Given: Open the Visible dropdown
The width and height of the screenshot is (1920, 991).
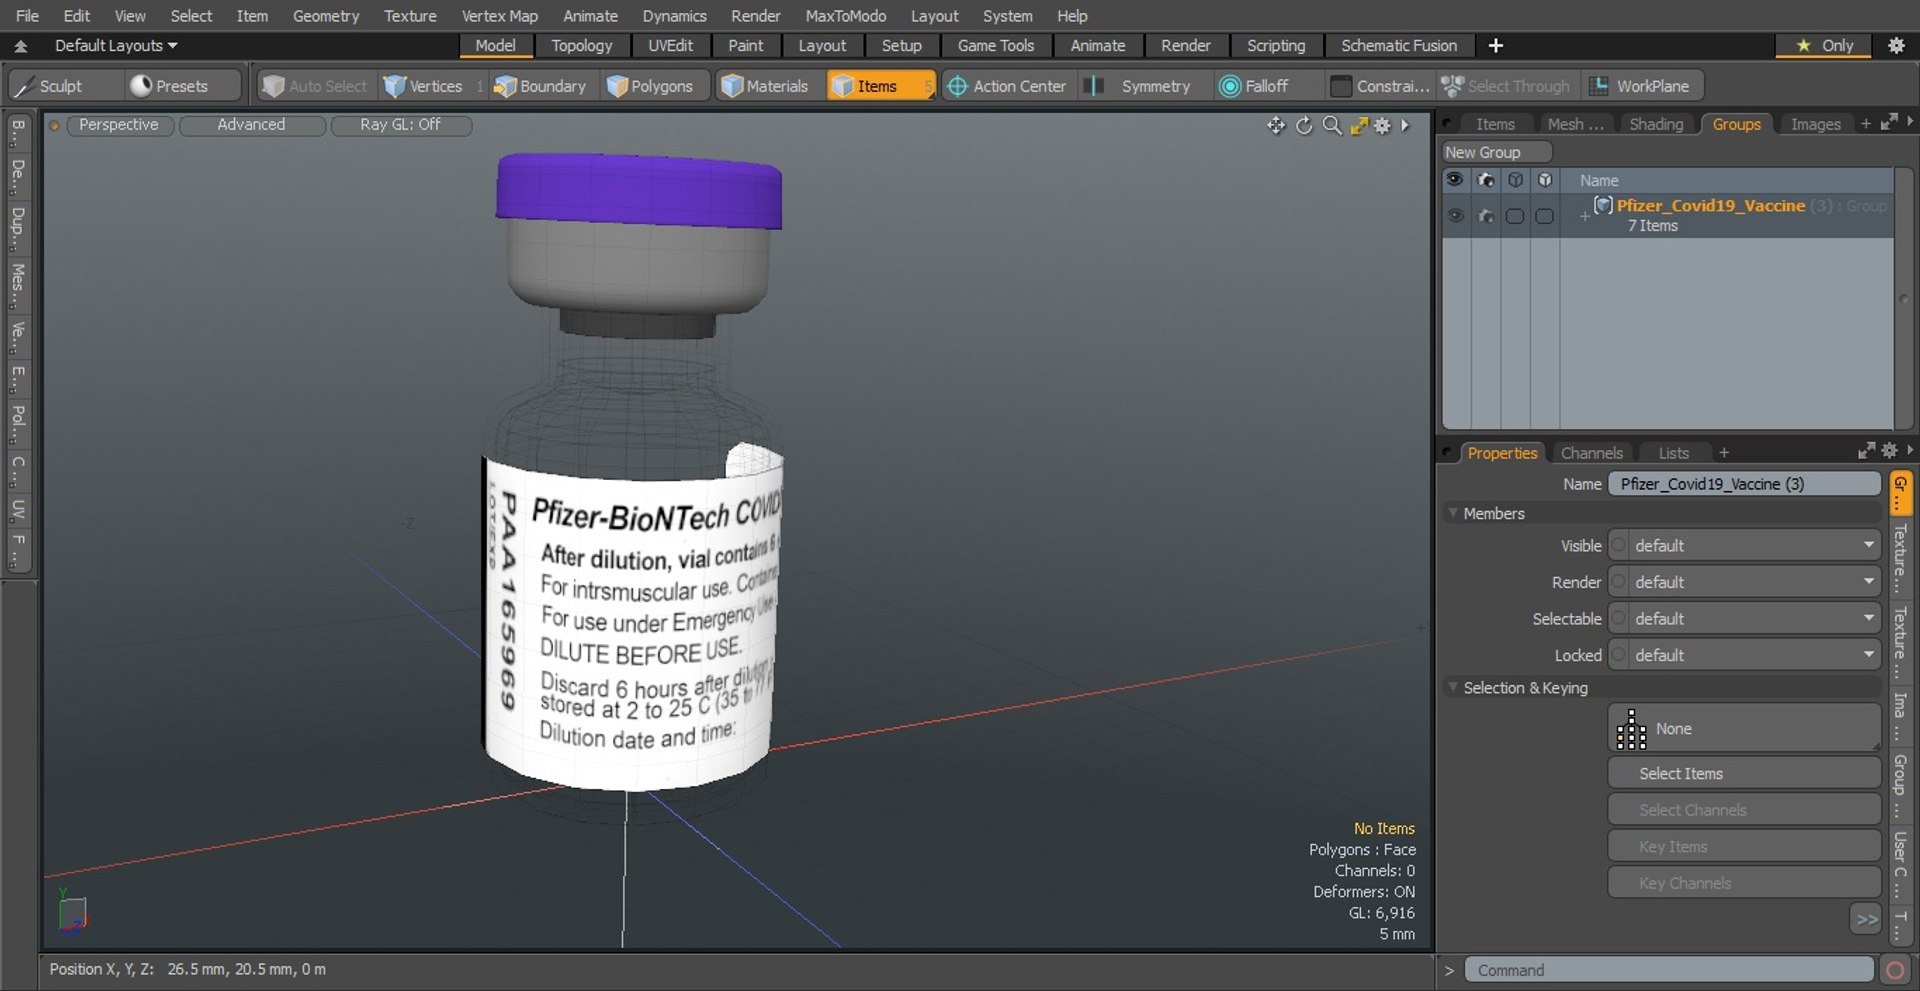Looking at the screenshot, I should pyautogui.click(x=1744, y=546).
